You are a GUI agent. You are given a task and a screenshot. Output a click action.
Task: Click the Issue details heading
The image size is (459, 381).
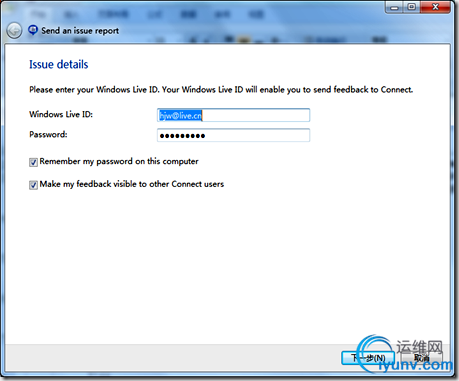(59, 64)
